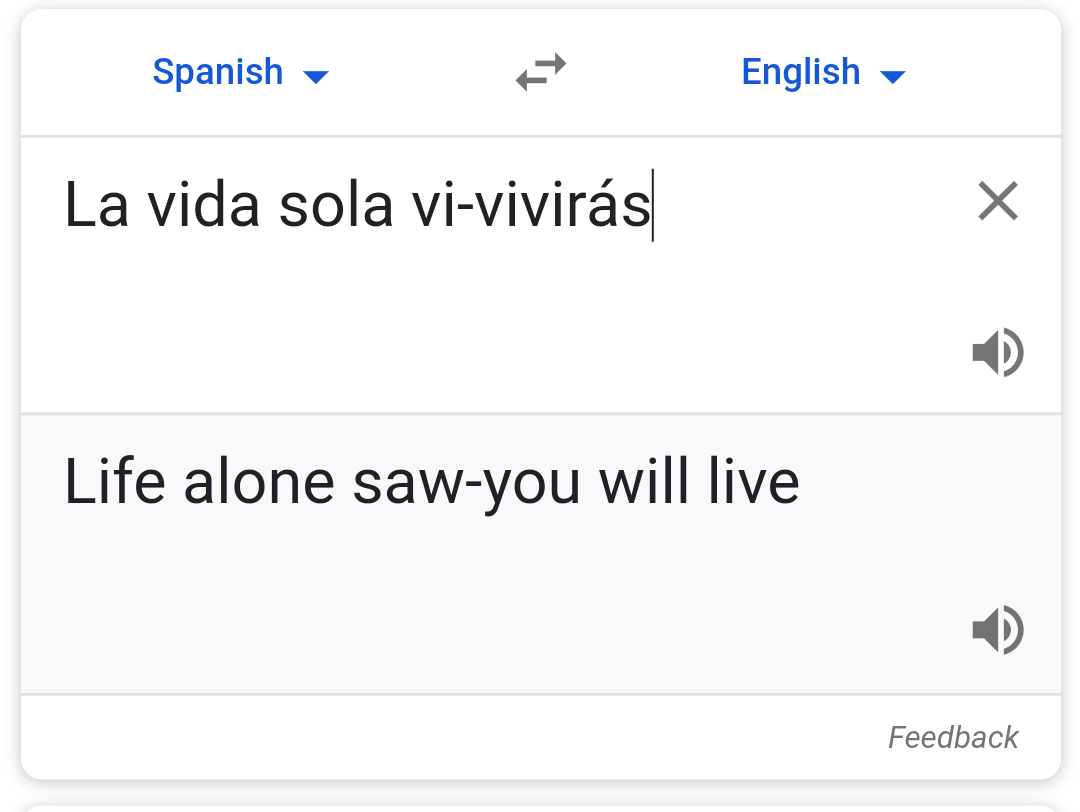The width and height of the screenshot is (1080, 812).
Task: Swap the Spanish and English languages
Action: click(x=541, y=72)
